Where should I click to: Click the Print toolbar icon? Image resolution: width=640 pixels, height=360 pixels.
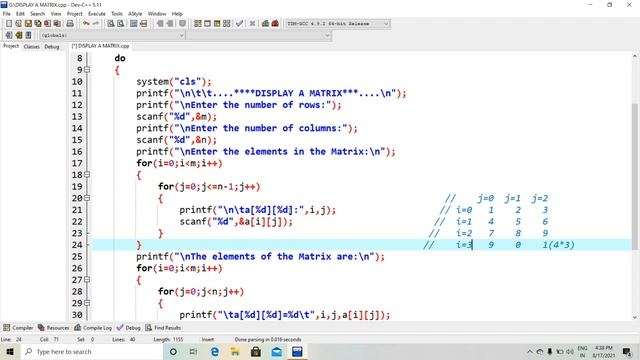point(70,24)
